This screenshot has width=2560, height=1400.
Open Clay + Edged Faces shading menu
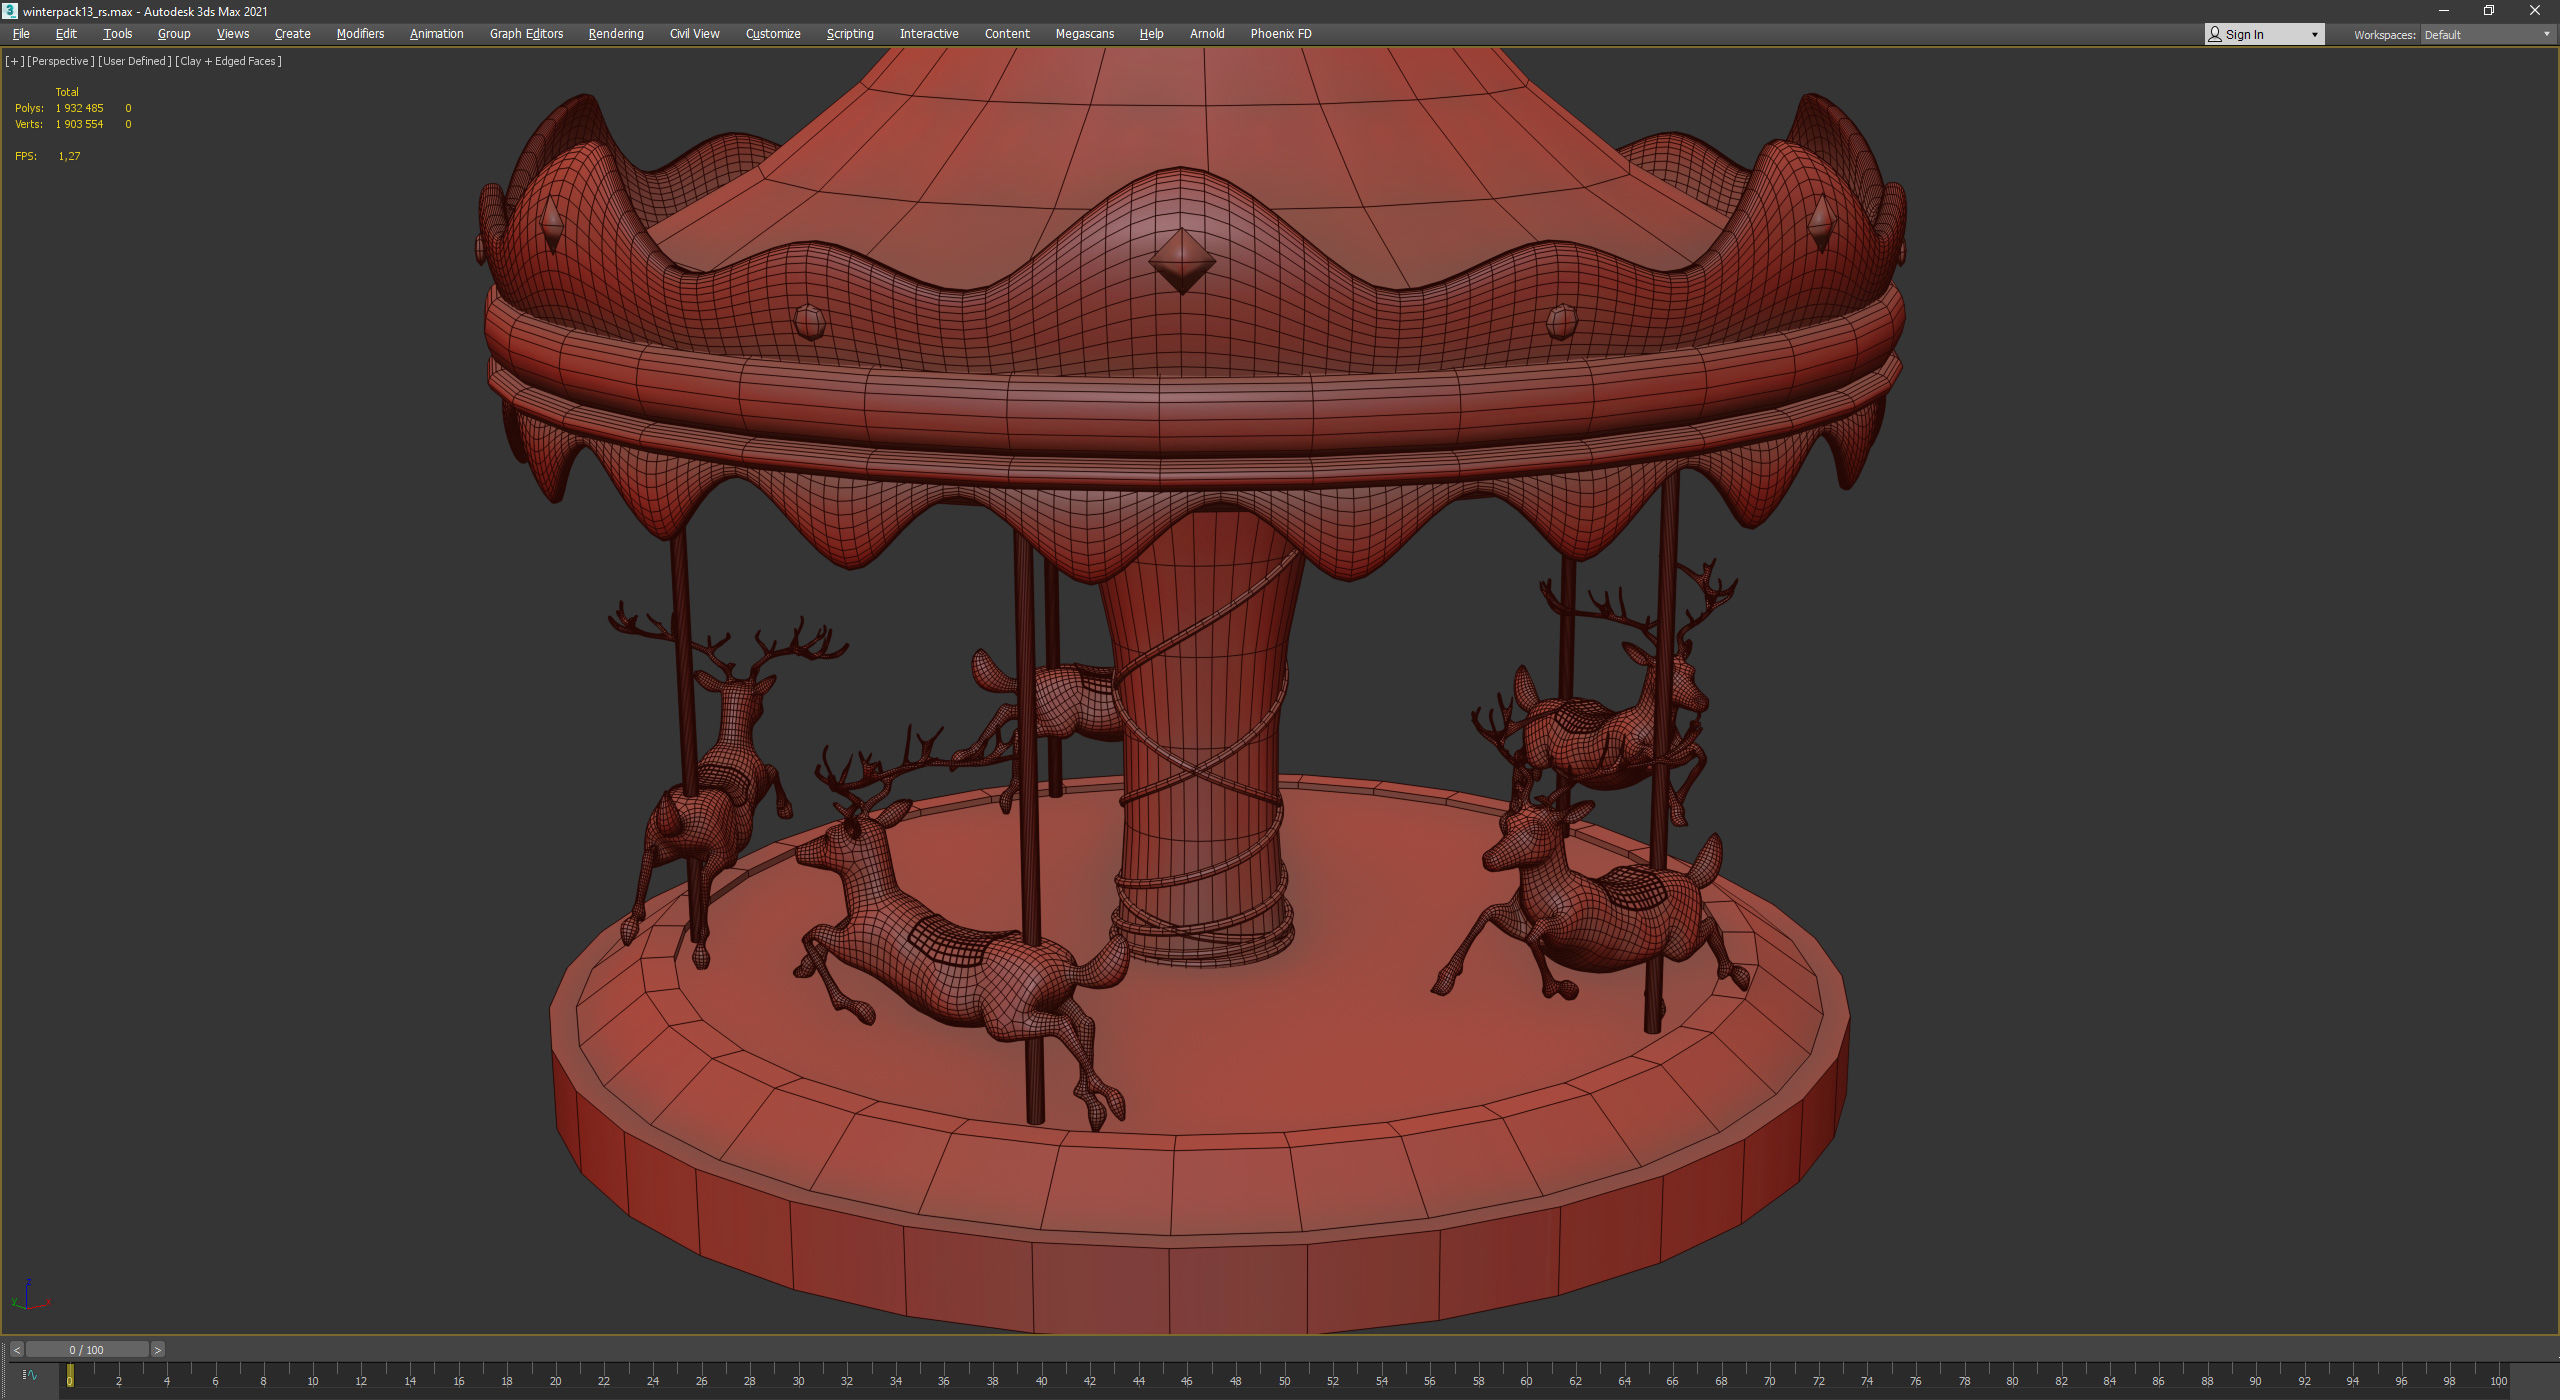(228, 61)
